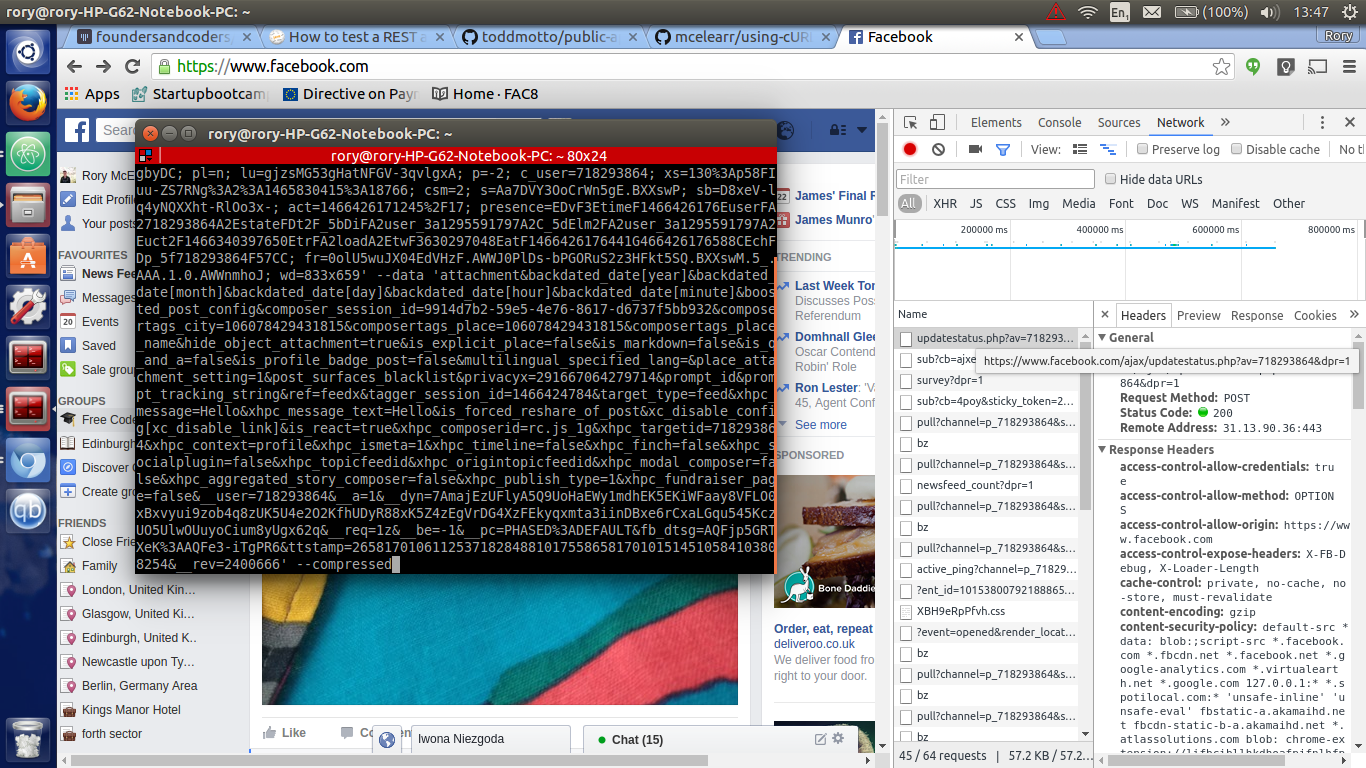Select the inspect element picker in DevTools
This screenshot has width=1366, height=768.
tap(910, 122)
